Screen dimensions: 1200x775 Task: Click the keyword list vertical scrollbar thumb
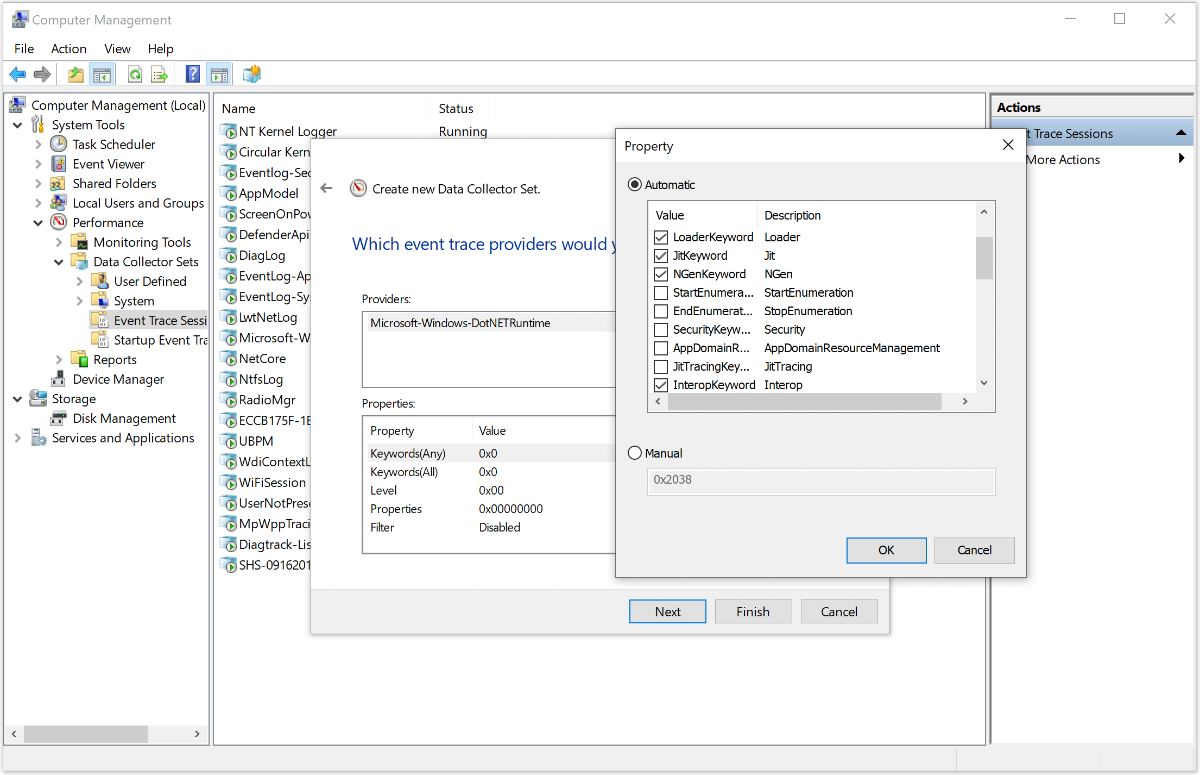(984, 258)
